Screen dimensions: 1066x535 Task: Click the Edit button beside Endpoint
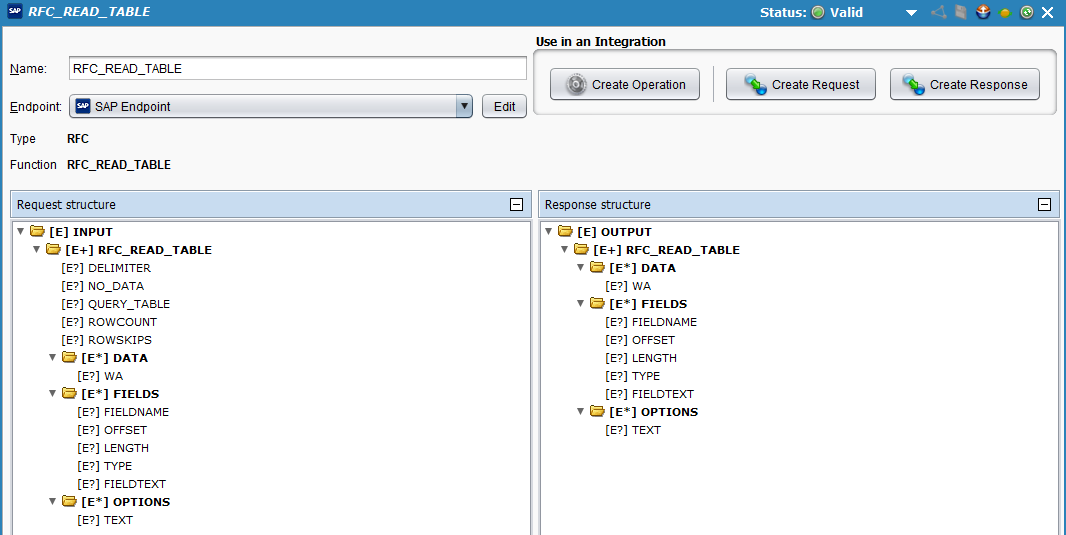tap(504, 107)
